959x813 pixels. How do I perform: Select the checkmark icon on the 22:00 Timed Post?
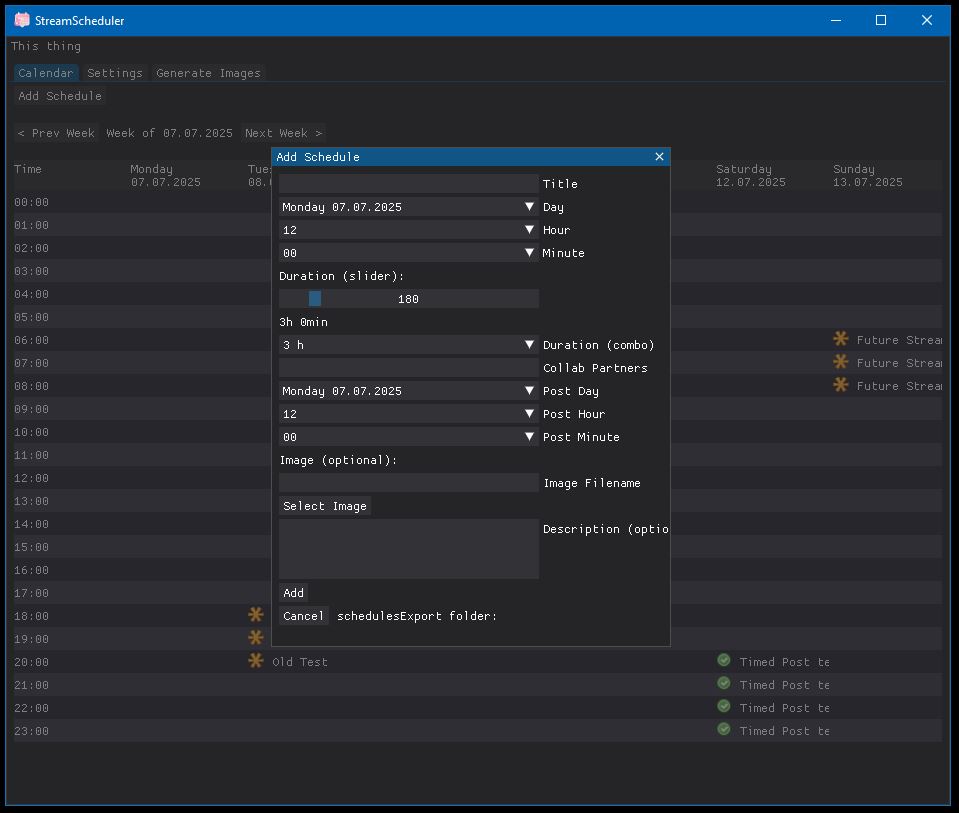pyautogui.click(x=723, y=707)
